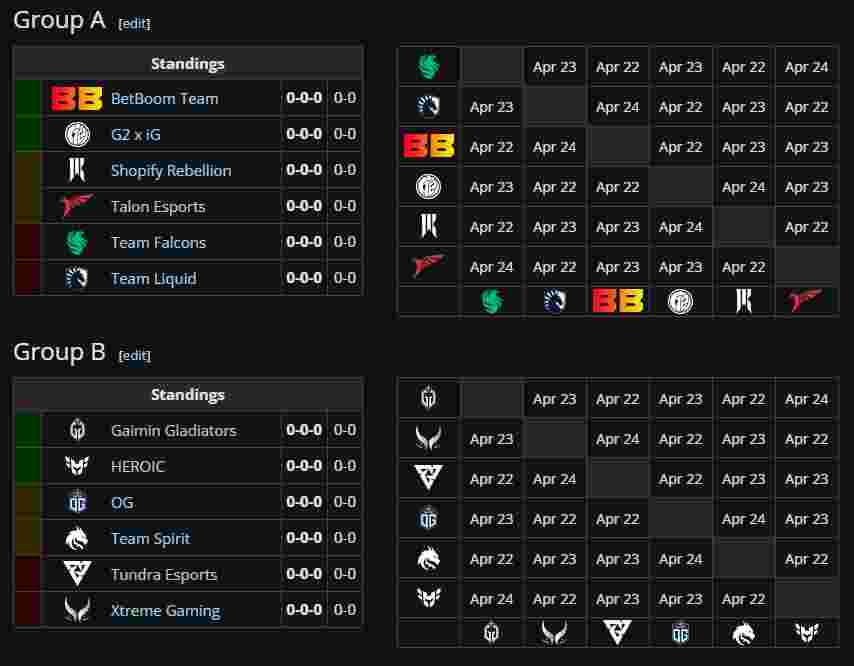Select G2 x iG row-header logo in crosstable
The image size is (854, 666).
point(429,187)
